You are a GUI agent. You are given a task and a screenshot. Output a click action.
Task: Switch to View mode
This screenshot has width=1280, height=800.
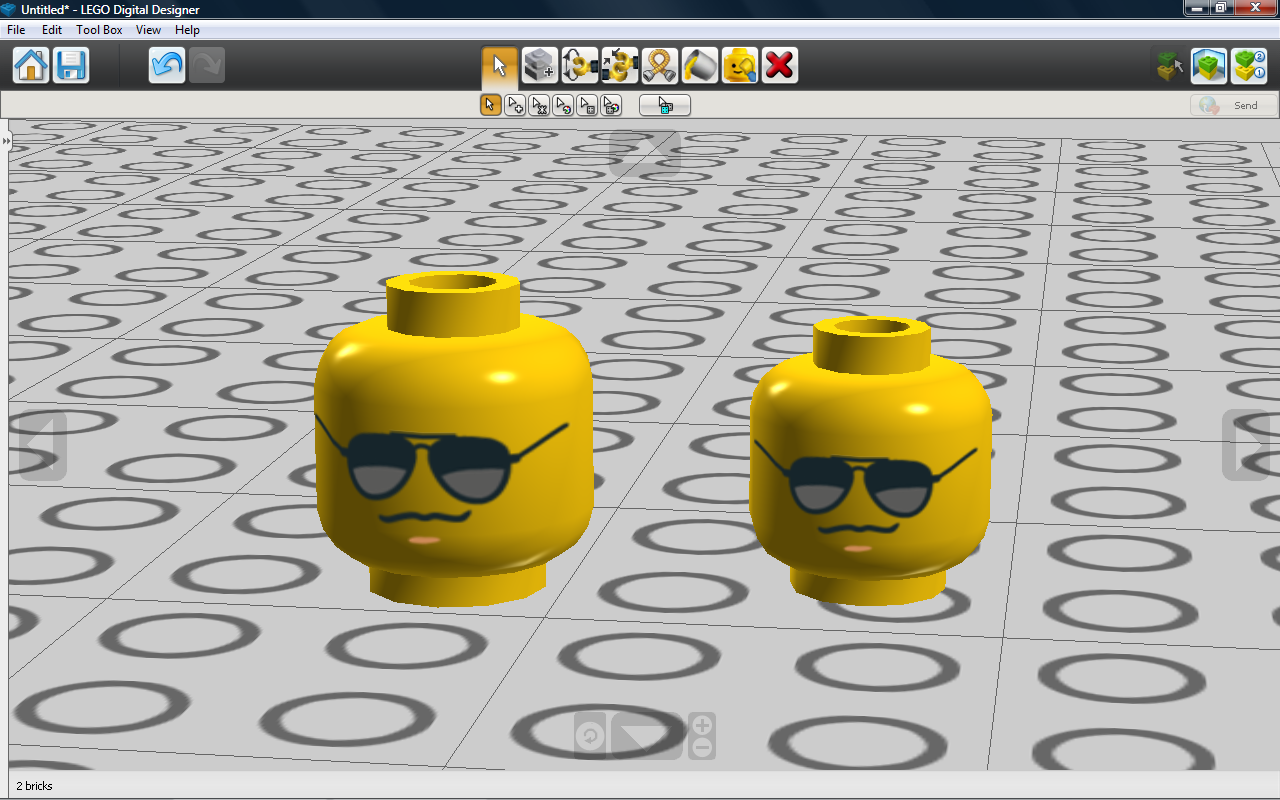[1209, 66]
